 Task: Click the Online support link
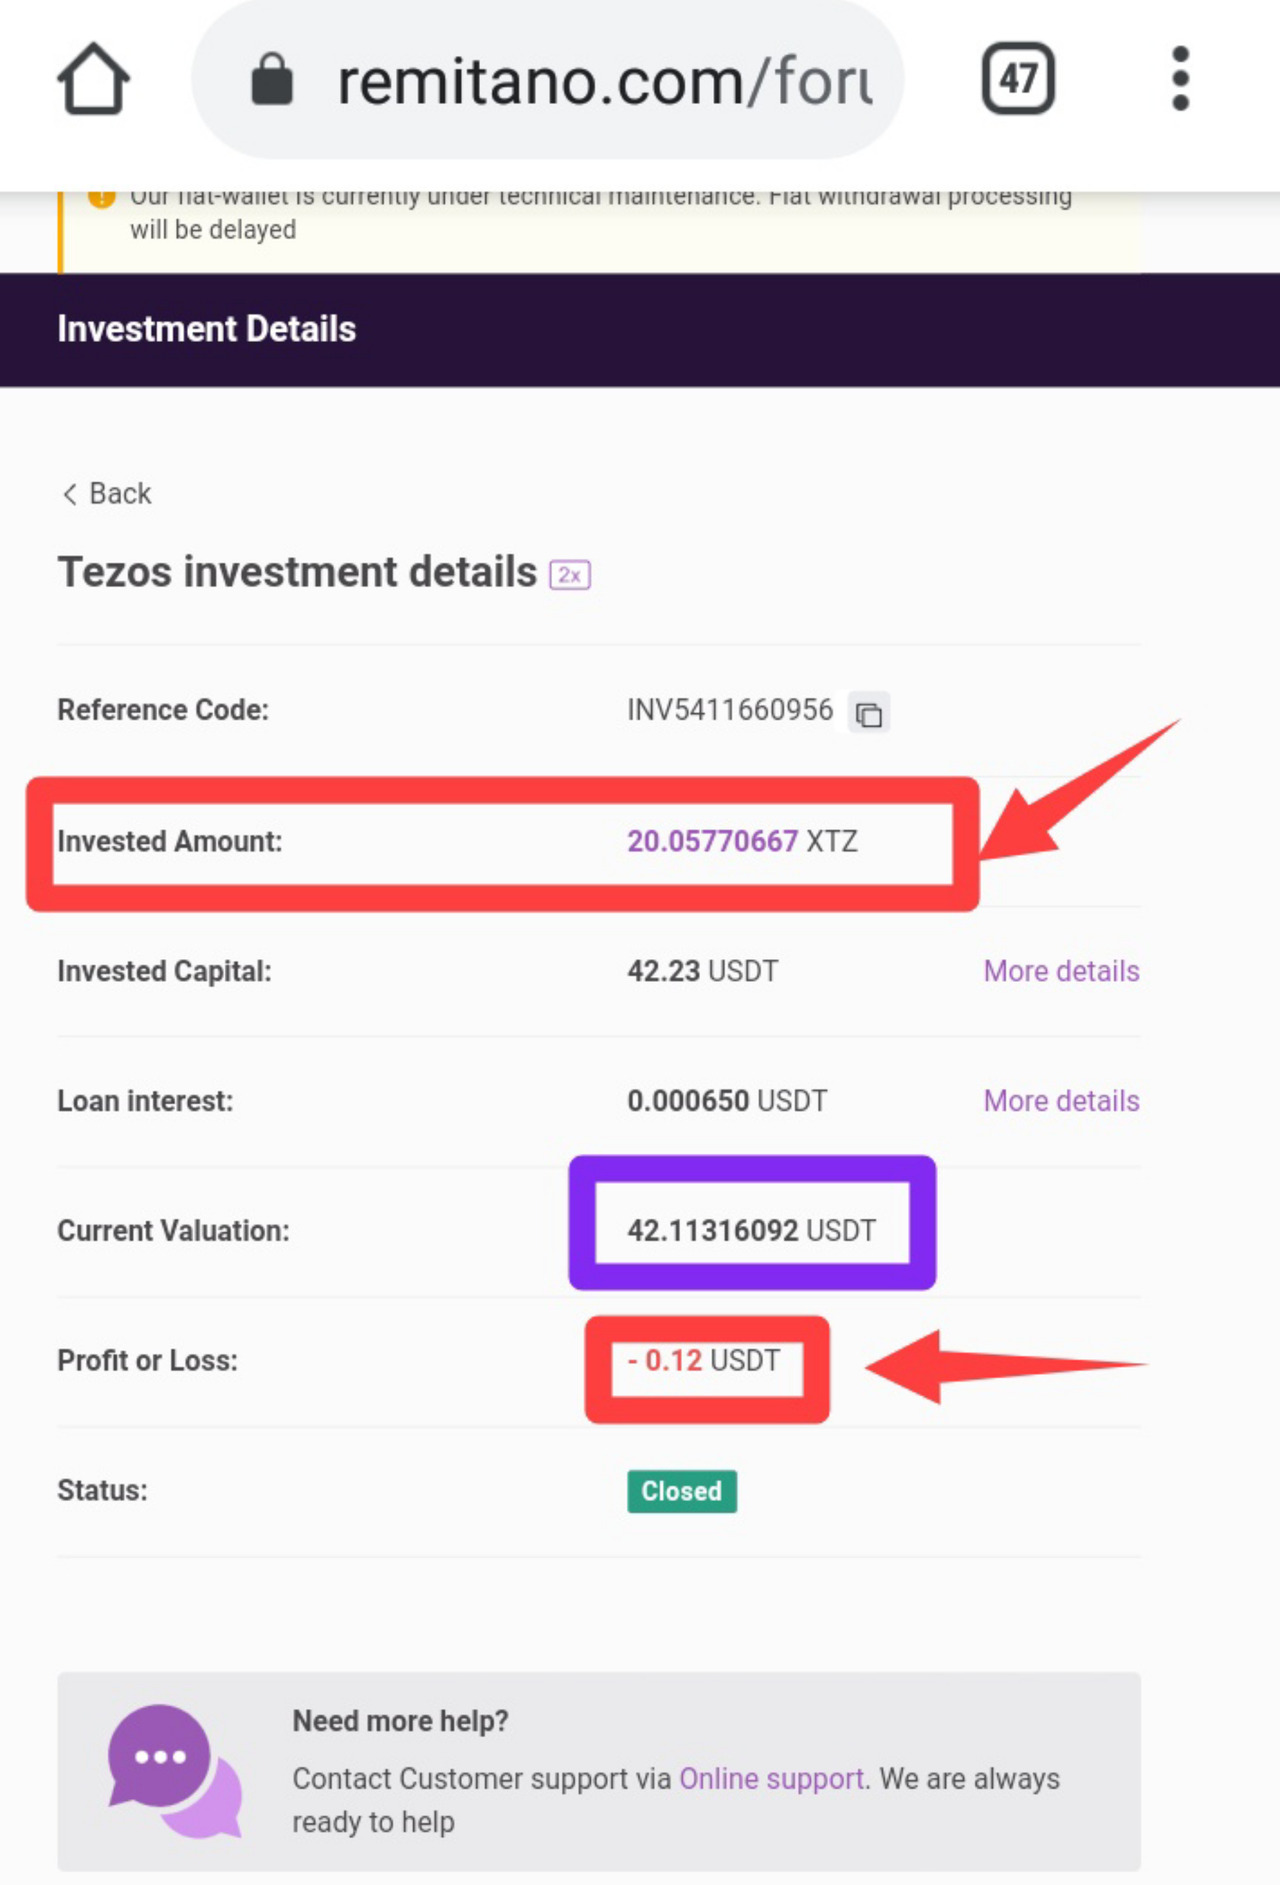[x=771, y=1779]
